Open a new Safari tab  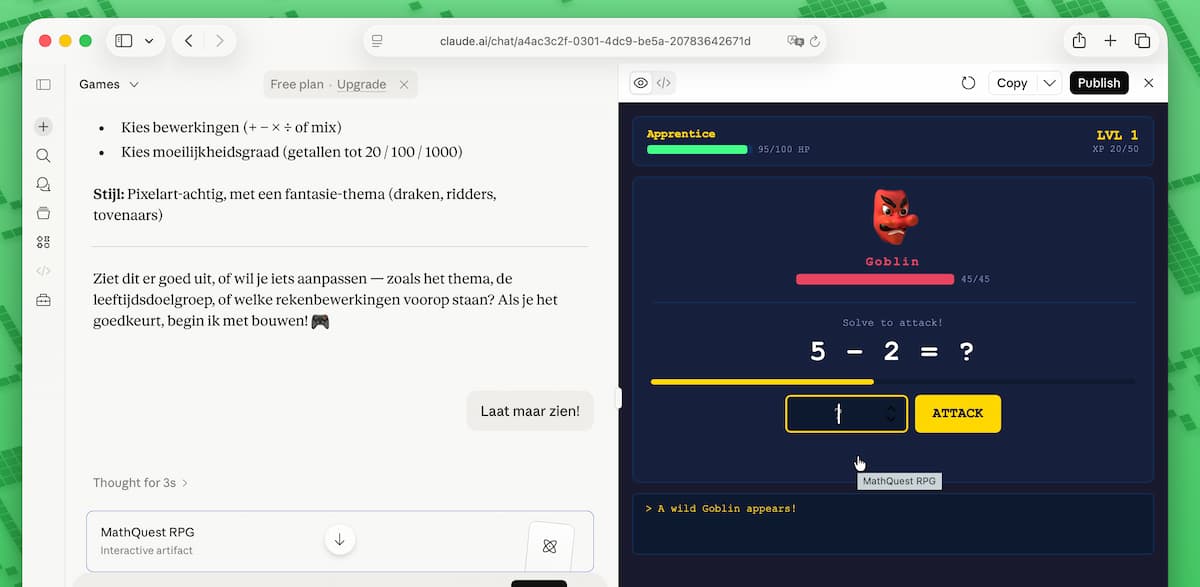tap(1110, 41)
